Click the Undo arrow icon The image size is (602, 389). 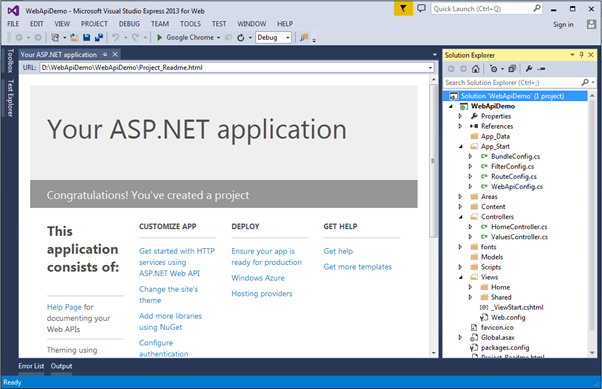tap(116, 38)
